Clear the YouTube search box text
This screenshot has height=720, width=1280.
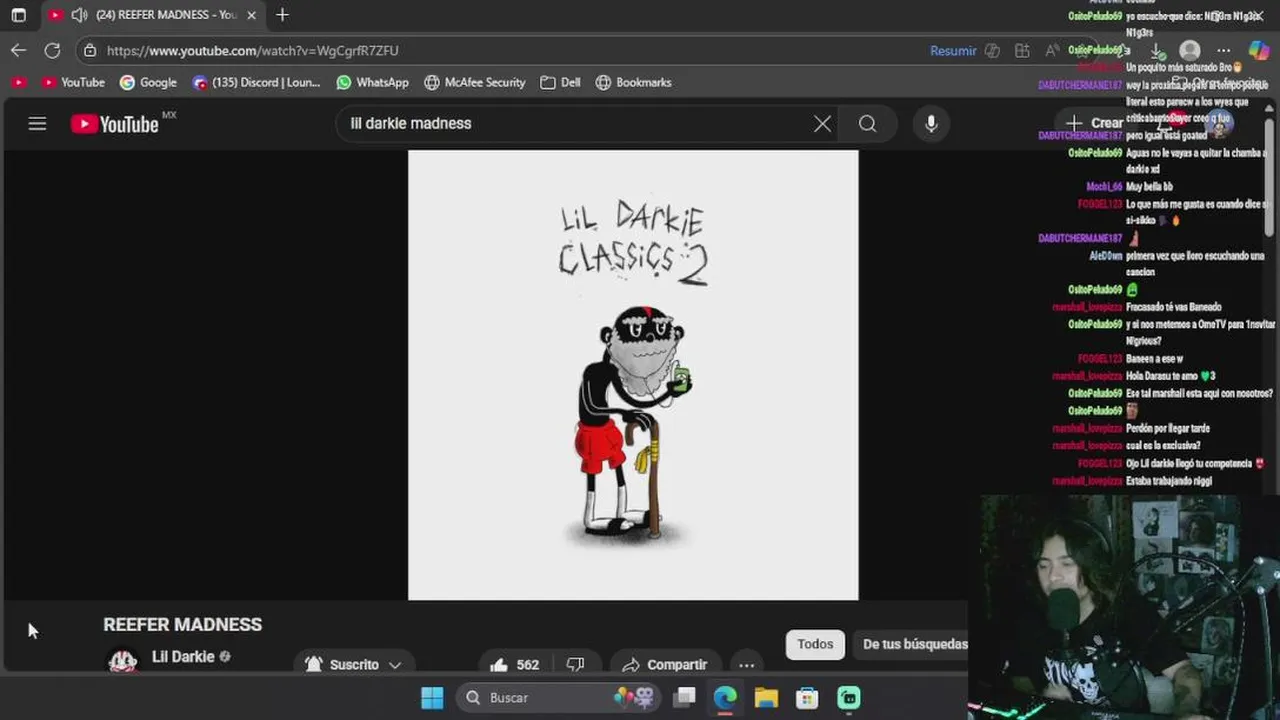tap(822, 124)
